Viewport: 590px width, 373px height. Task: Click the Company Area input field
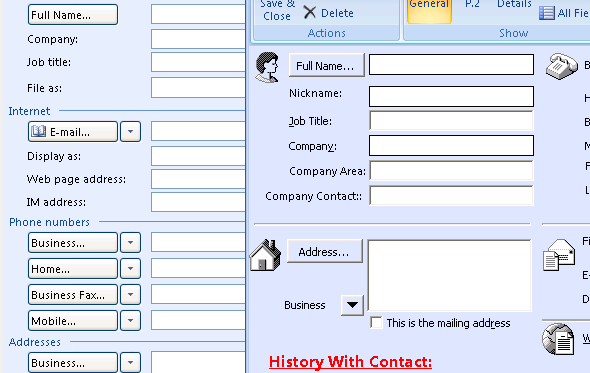(451, 171)
